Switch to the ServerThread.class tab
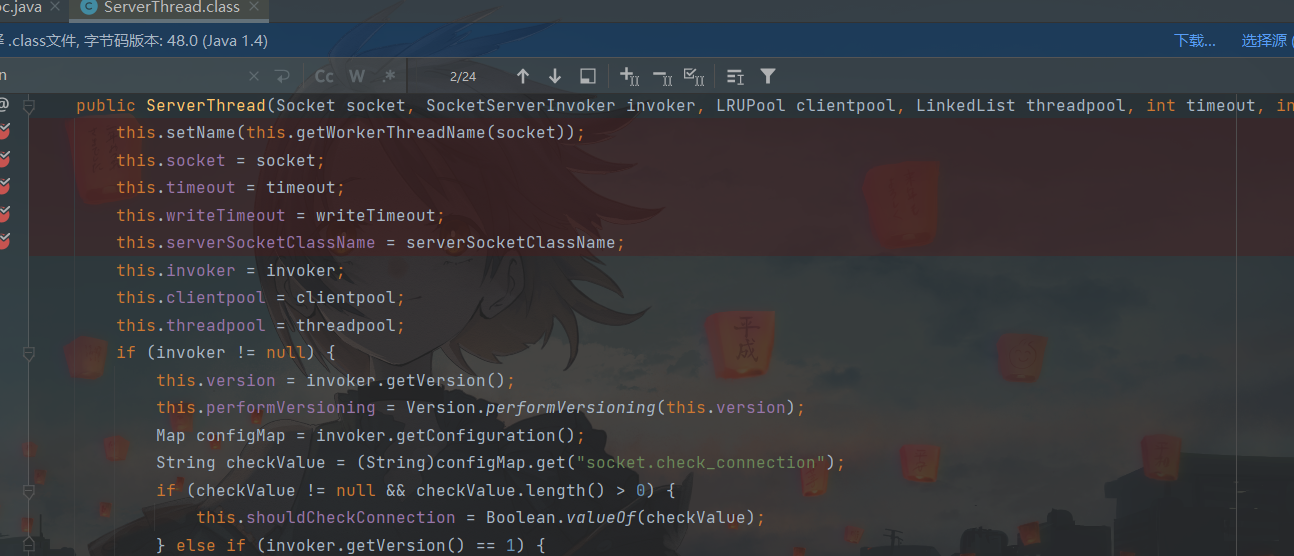 [171, 8]
